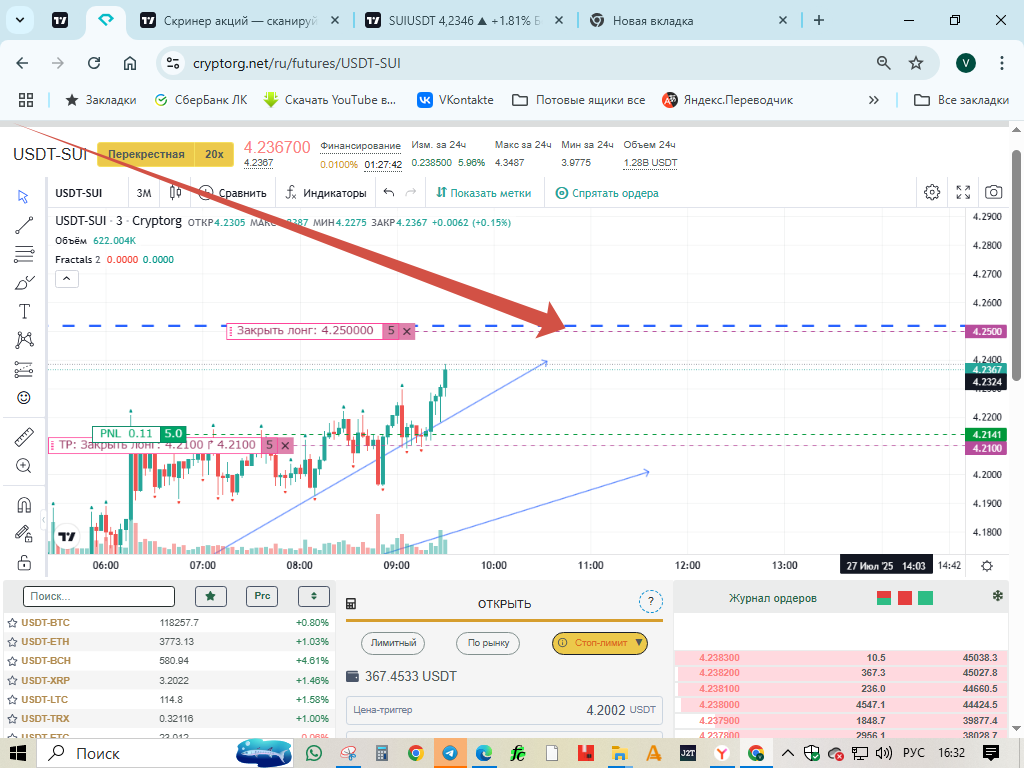Image resolution: width=1024 pixels, height=768 pixels.
Task: Cancel the Закрыть лонг 4.250000 order
Action: coord(407,331)
